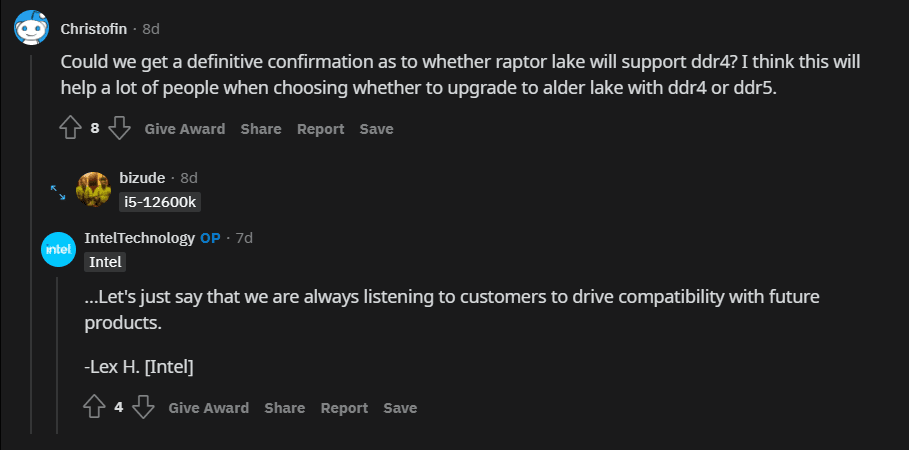The image size is (909, 450).
Task: Share the IntelTechnology reply
Action: click(285, 408)
